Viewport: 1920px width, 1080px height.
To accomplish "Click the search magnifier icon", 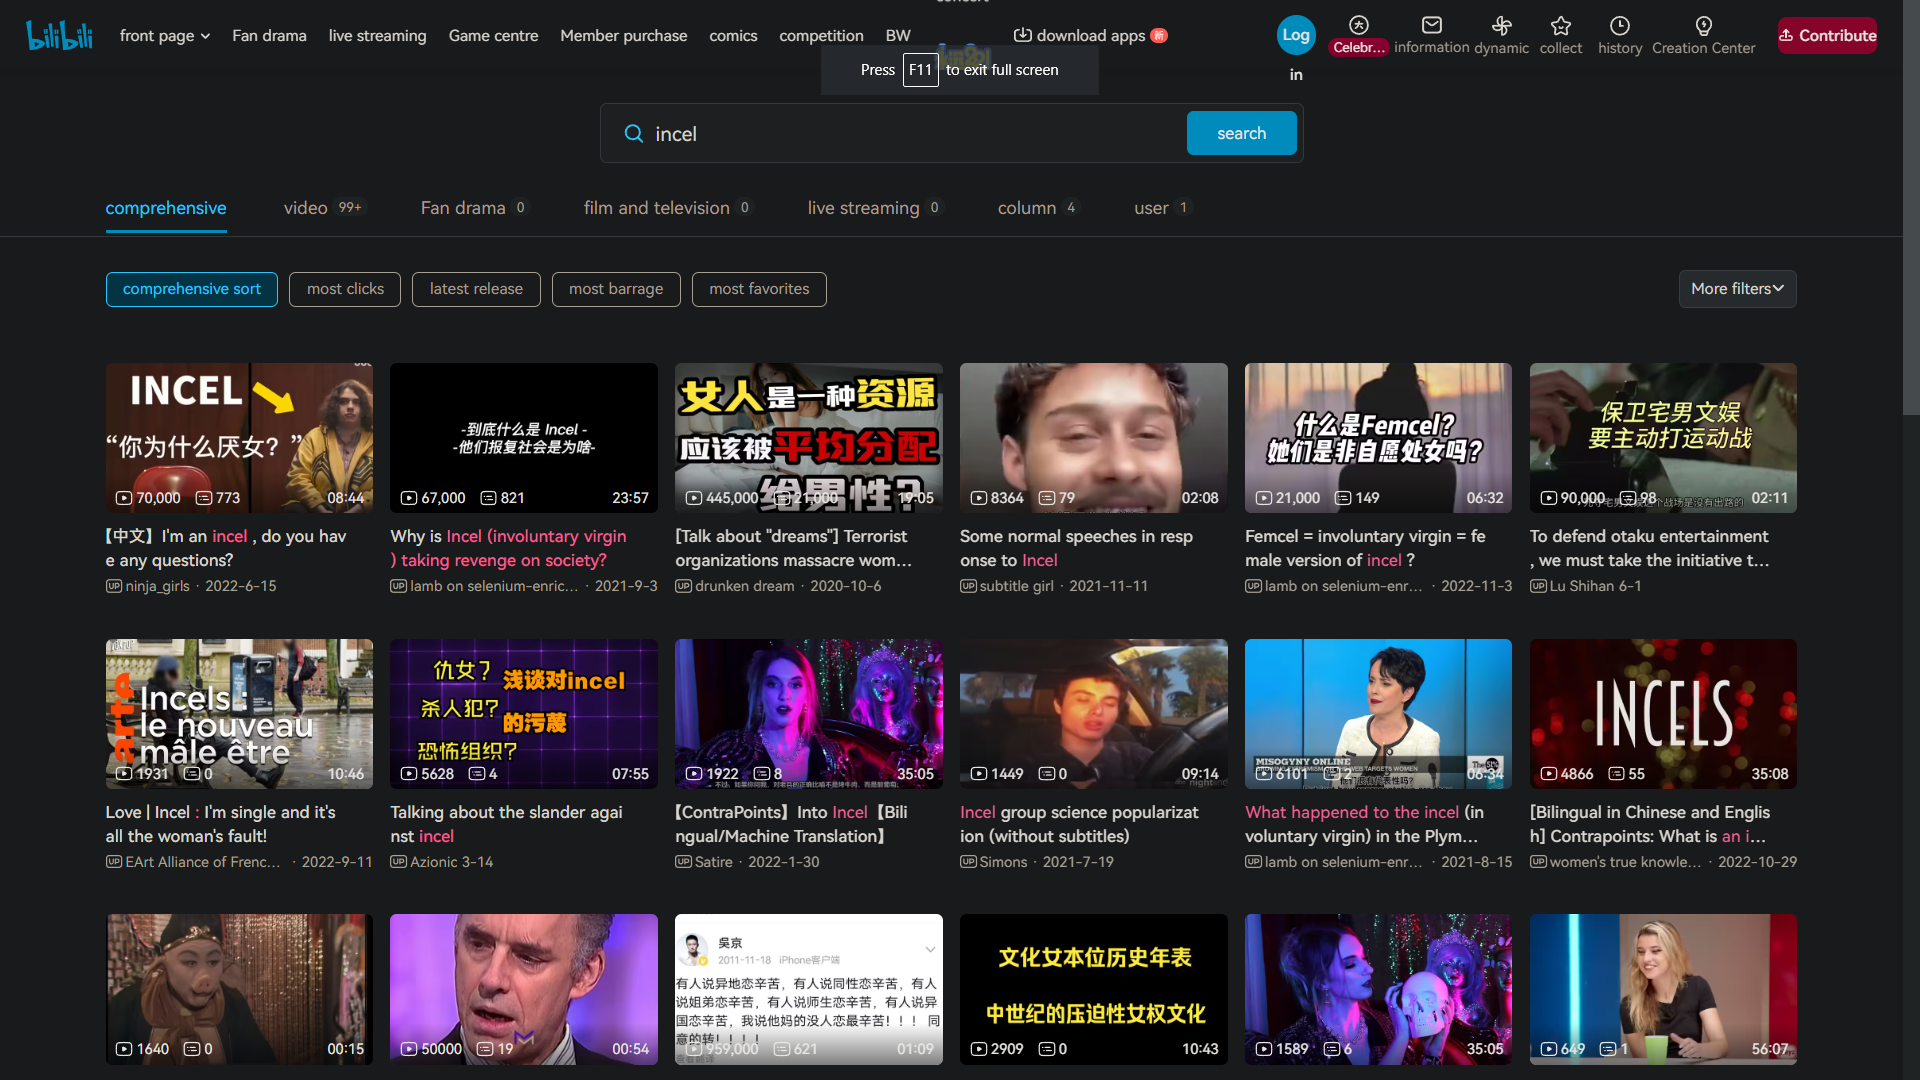I will (x=633, y=133).
